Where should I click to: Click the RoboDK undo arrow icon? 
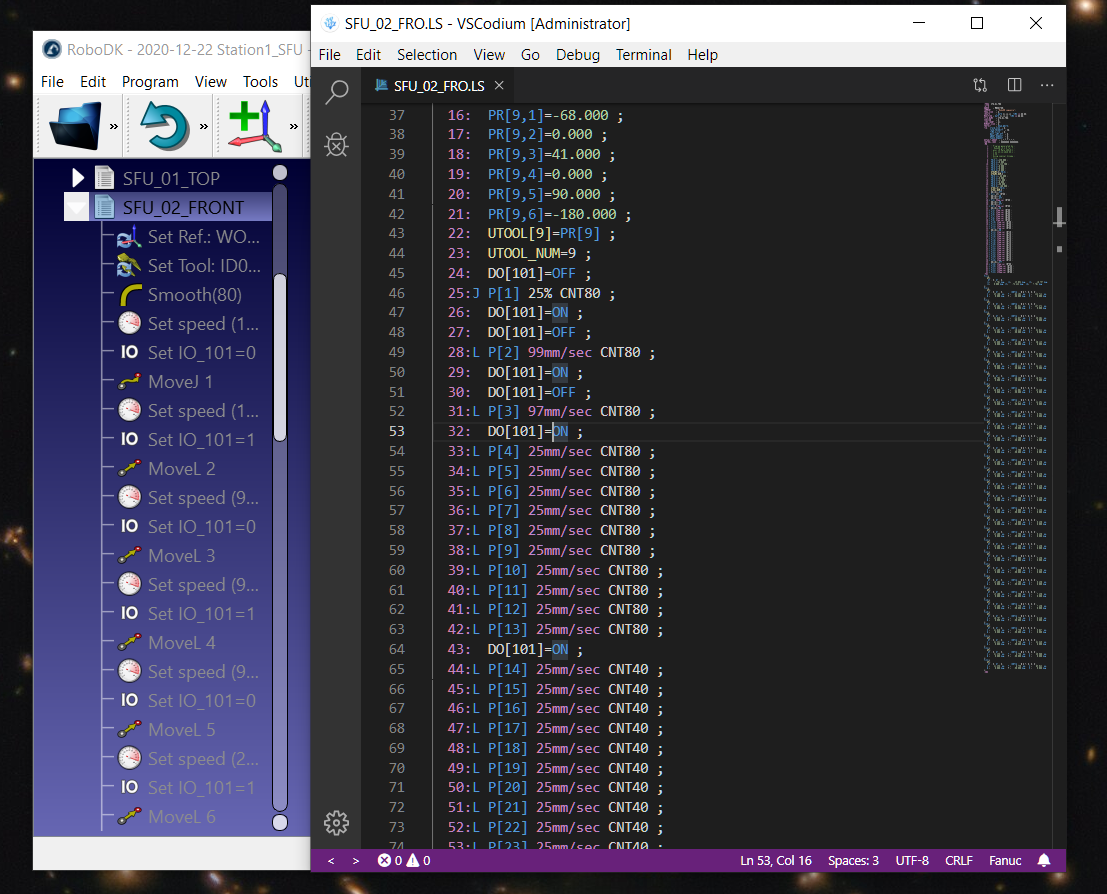pos(165,125)
